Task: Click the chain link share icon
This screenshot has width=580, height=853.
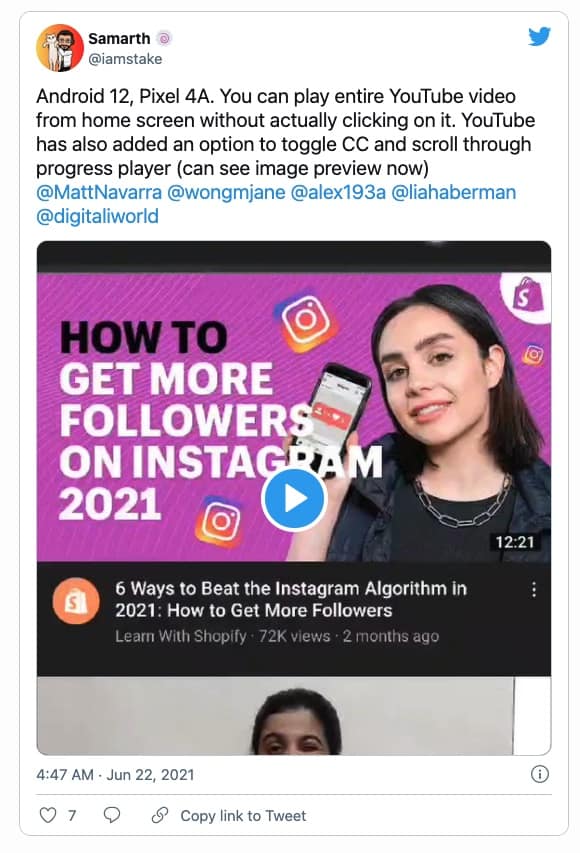Action: pos(158,816)
